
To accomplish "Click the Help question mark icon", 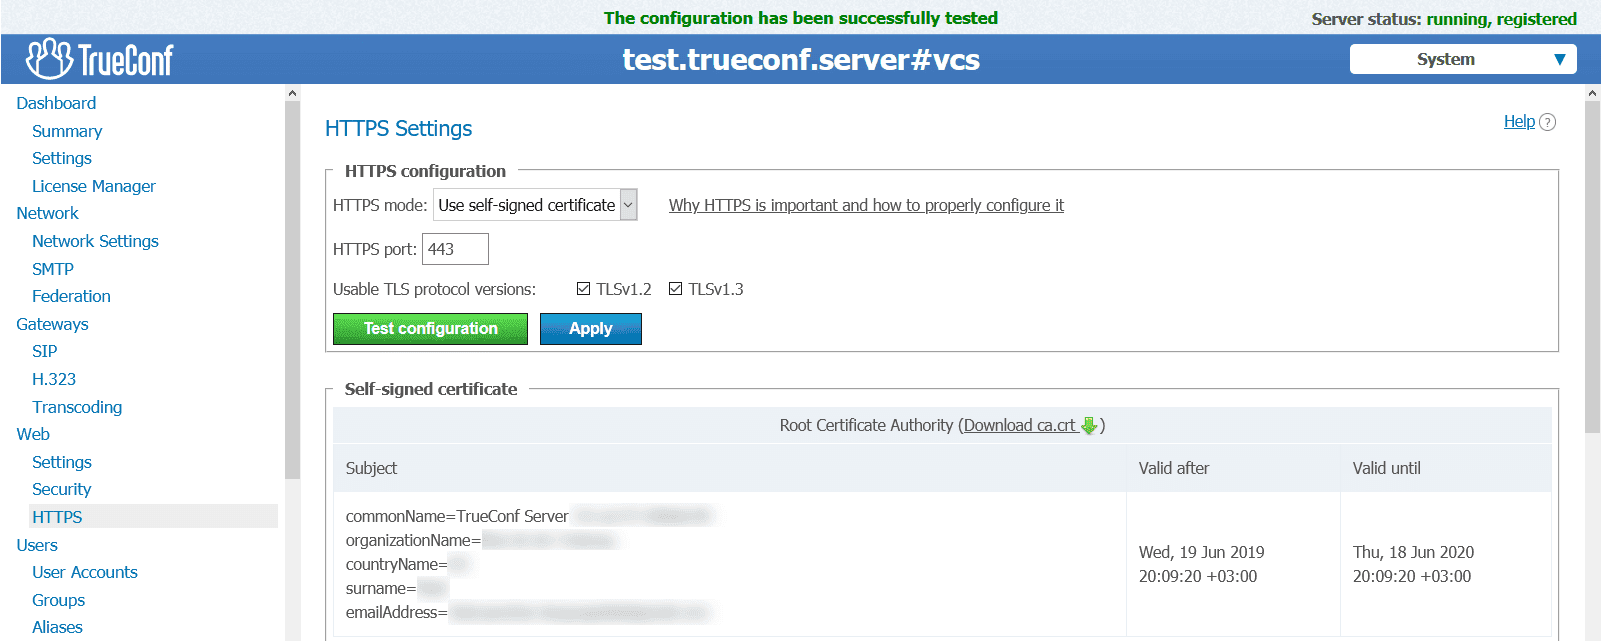I will [1547, 122].
